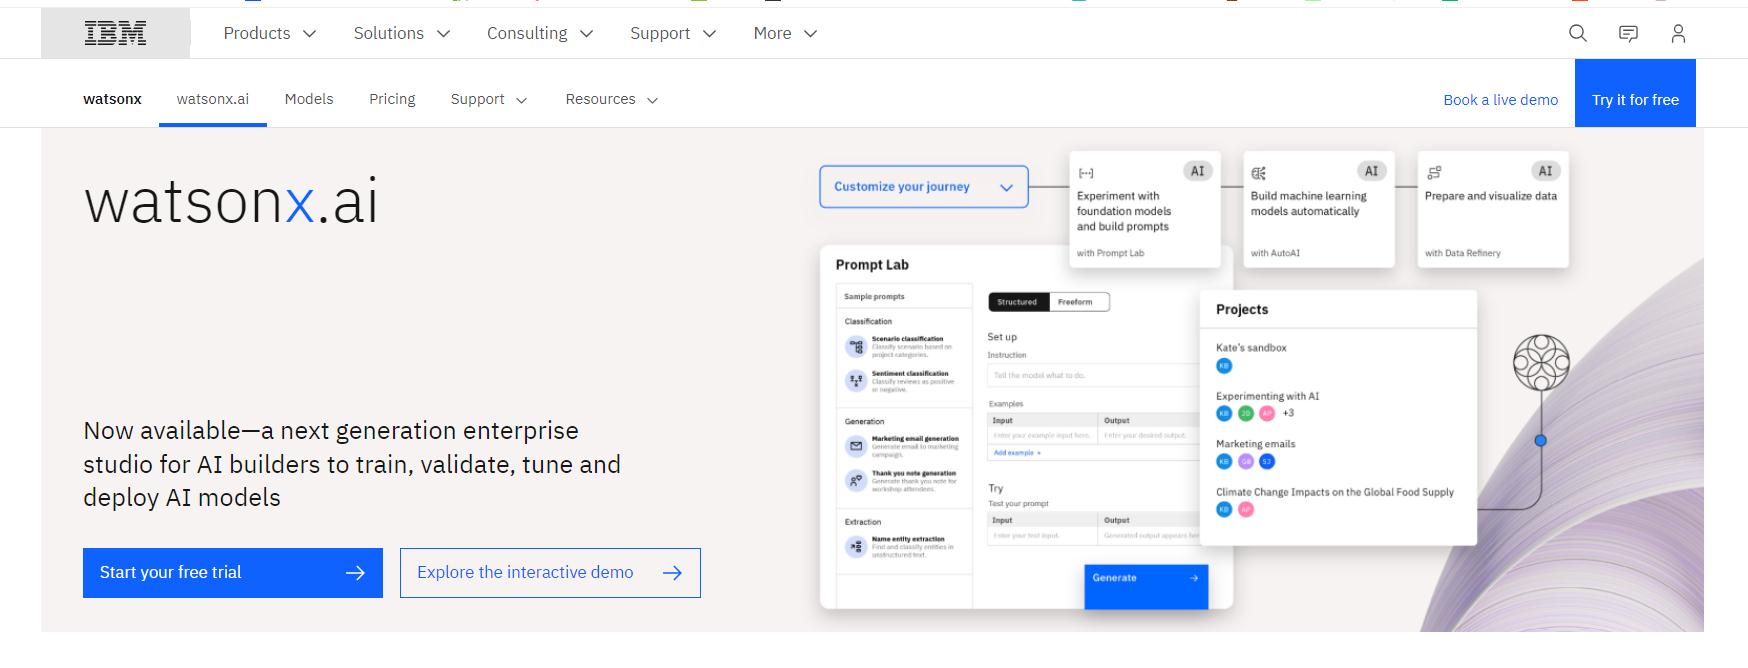
Task: Click the Prepare and visualize data icon
Action: pos(1434,172)
